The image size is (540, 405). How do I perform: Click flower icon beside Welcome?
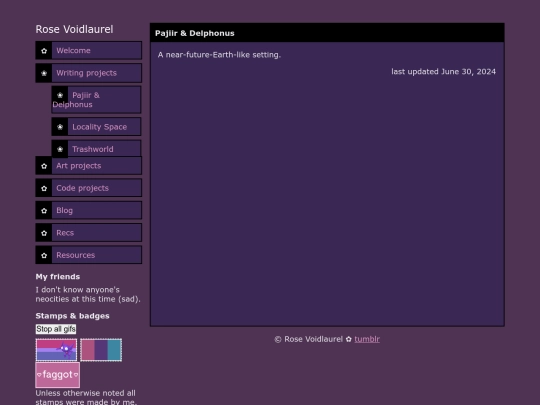pos(44,51)
